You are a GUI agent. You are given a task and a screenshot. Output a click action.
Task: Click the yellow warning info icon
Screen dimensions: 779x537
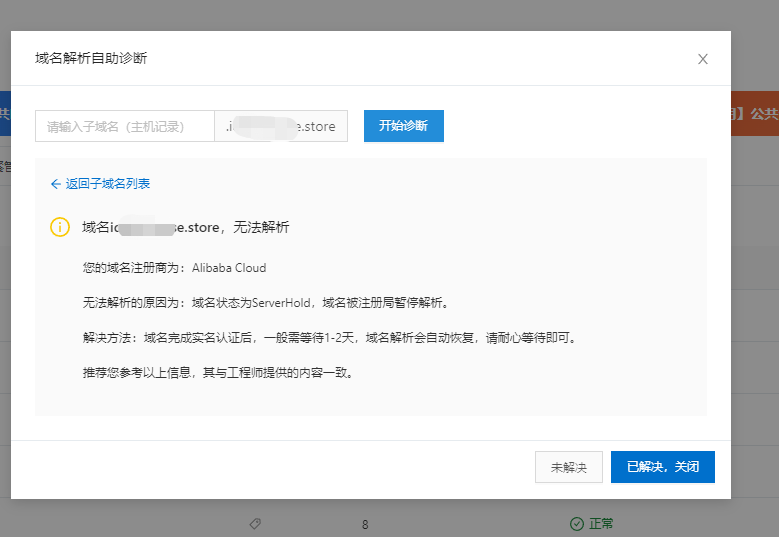tap(60, 227)
